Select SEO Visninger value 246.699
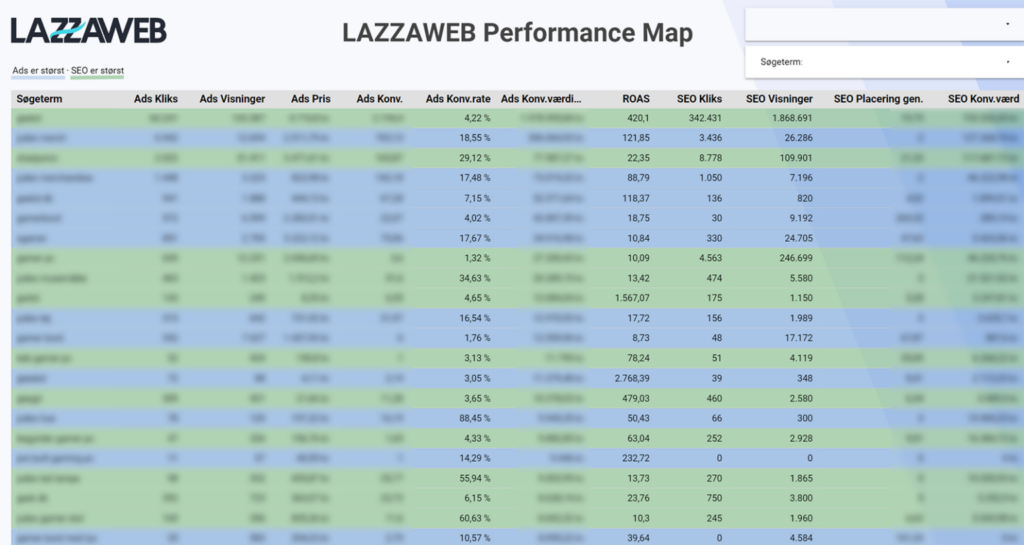 [x=796, y=258]
